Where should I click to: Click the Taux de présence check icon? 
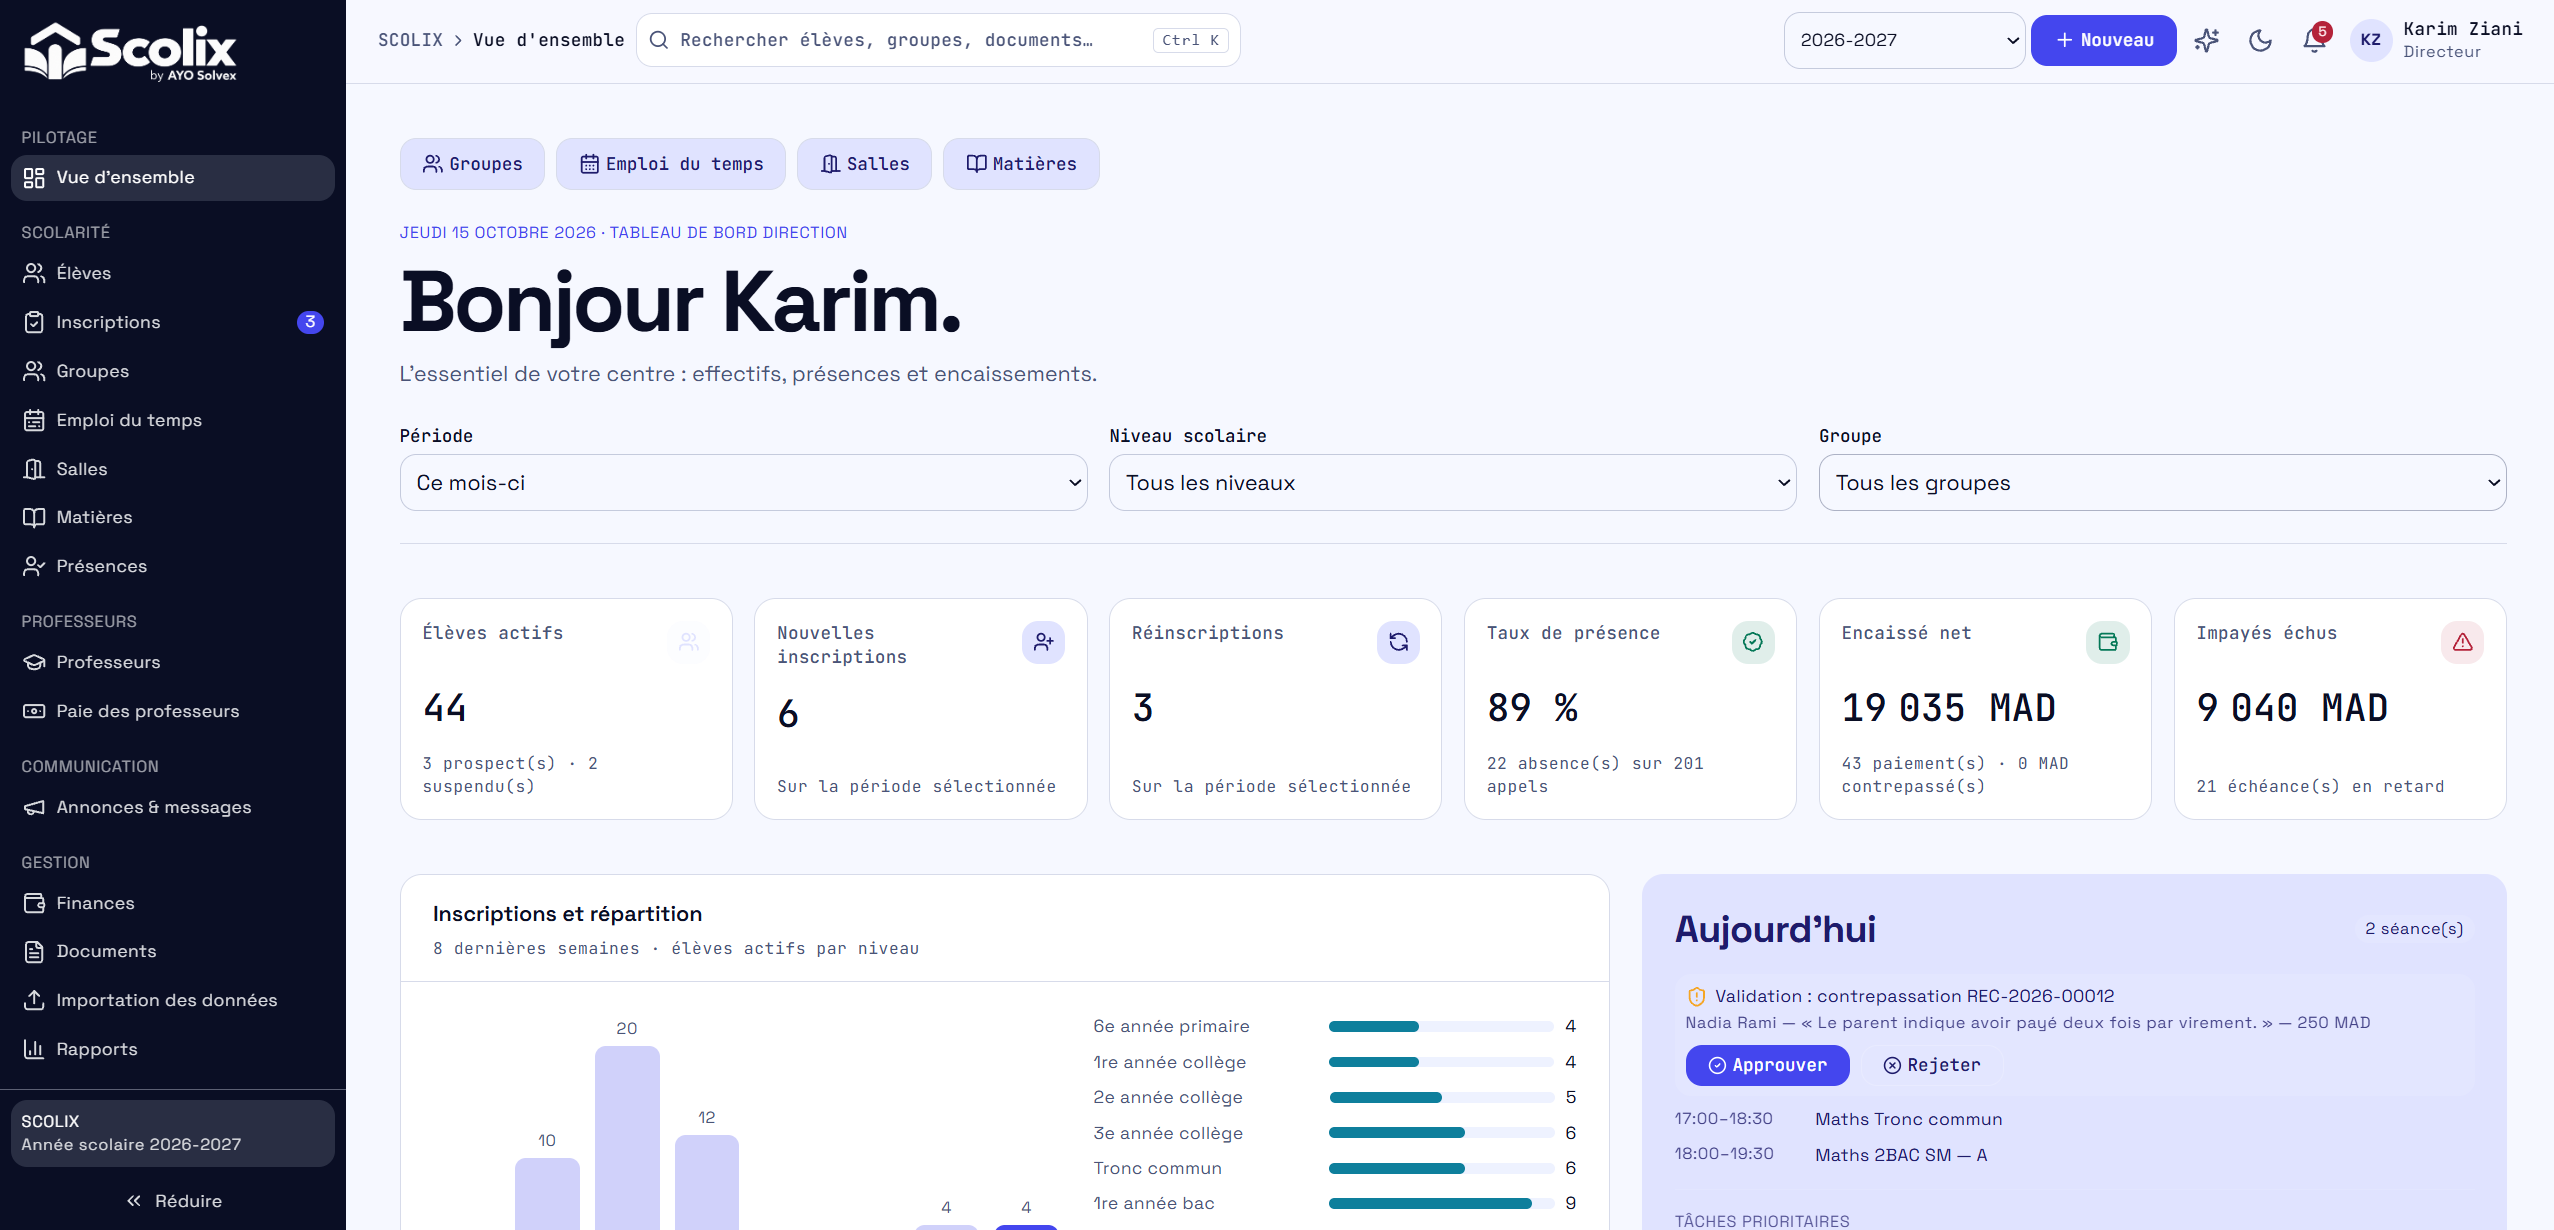[x=1753, y=642]
